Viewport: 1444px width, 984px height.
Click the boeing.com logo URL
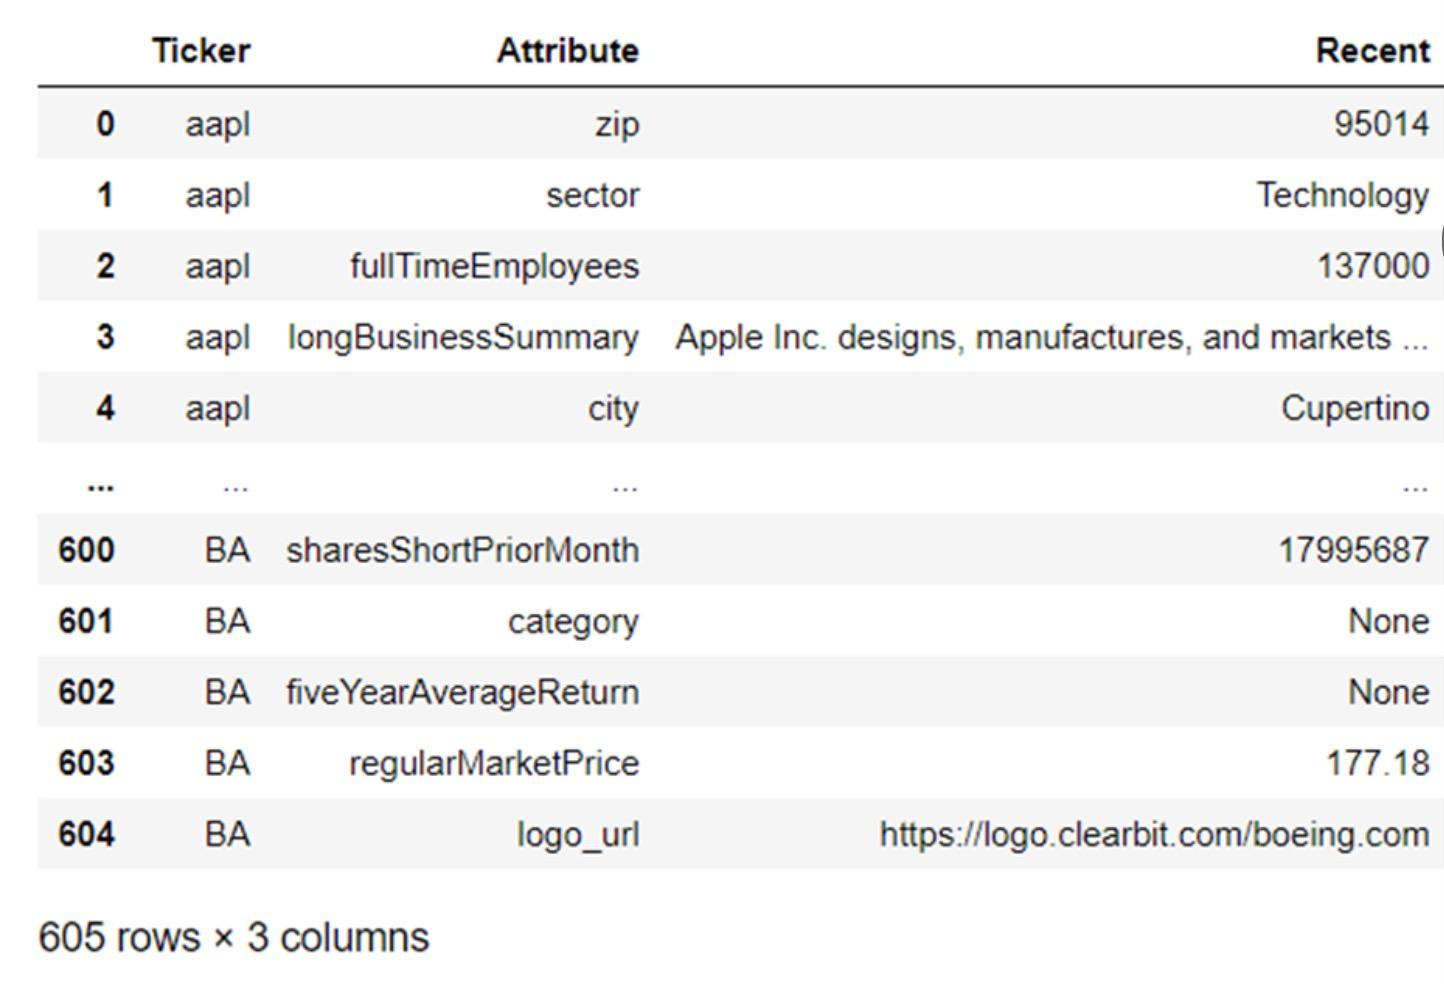(x=1154, y=835)
